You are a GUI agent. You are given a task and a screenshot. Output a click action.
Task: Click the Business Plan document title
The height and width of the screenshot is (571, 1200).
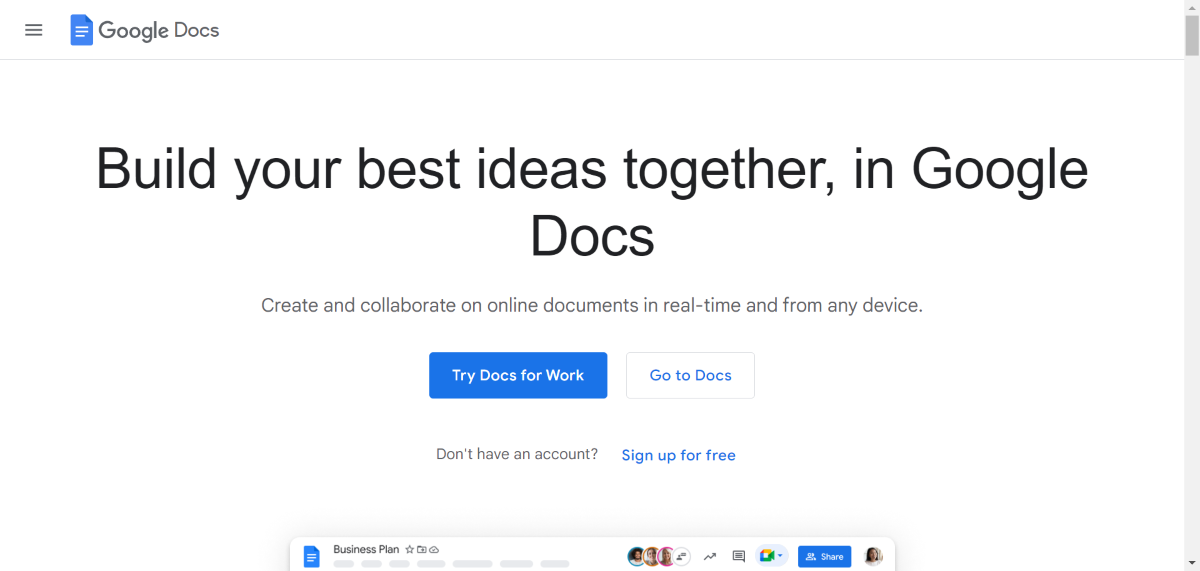(x=366, y=549)
